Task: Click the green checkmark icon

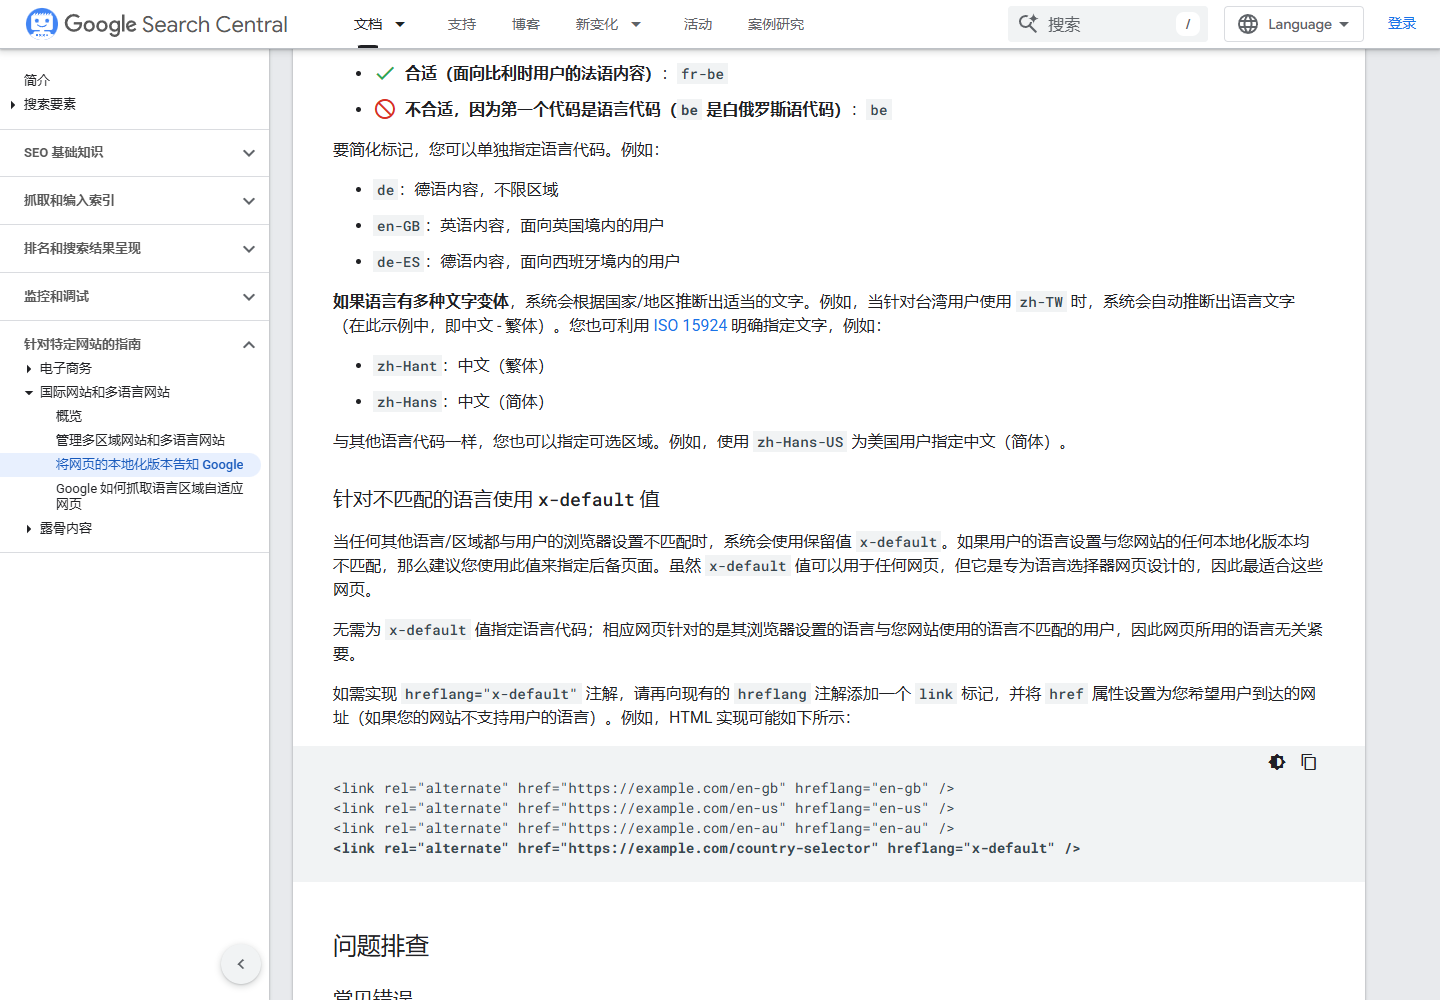Action: (385, 73)
